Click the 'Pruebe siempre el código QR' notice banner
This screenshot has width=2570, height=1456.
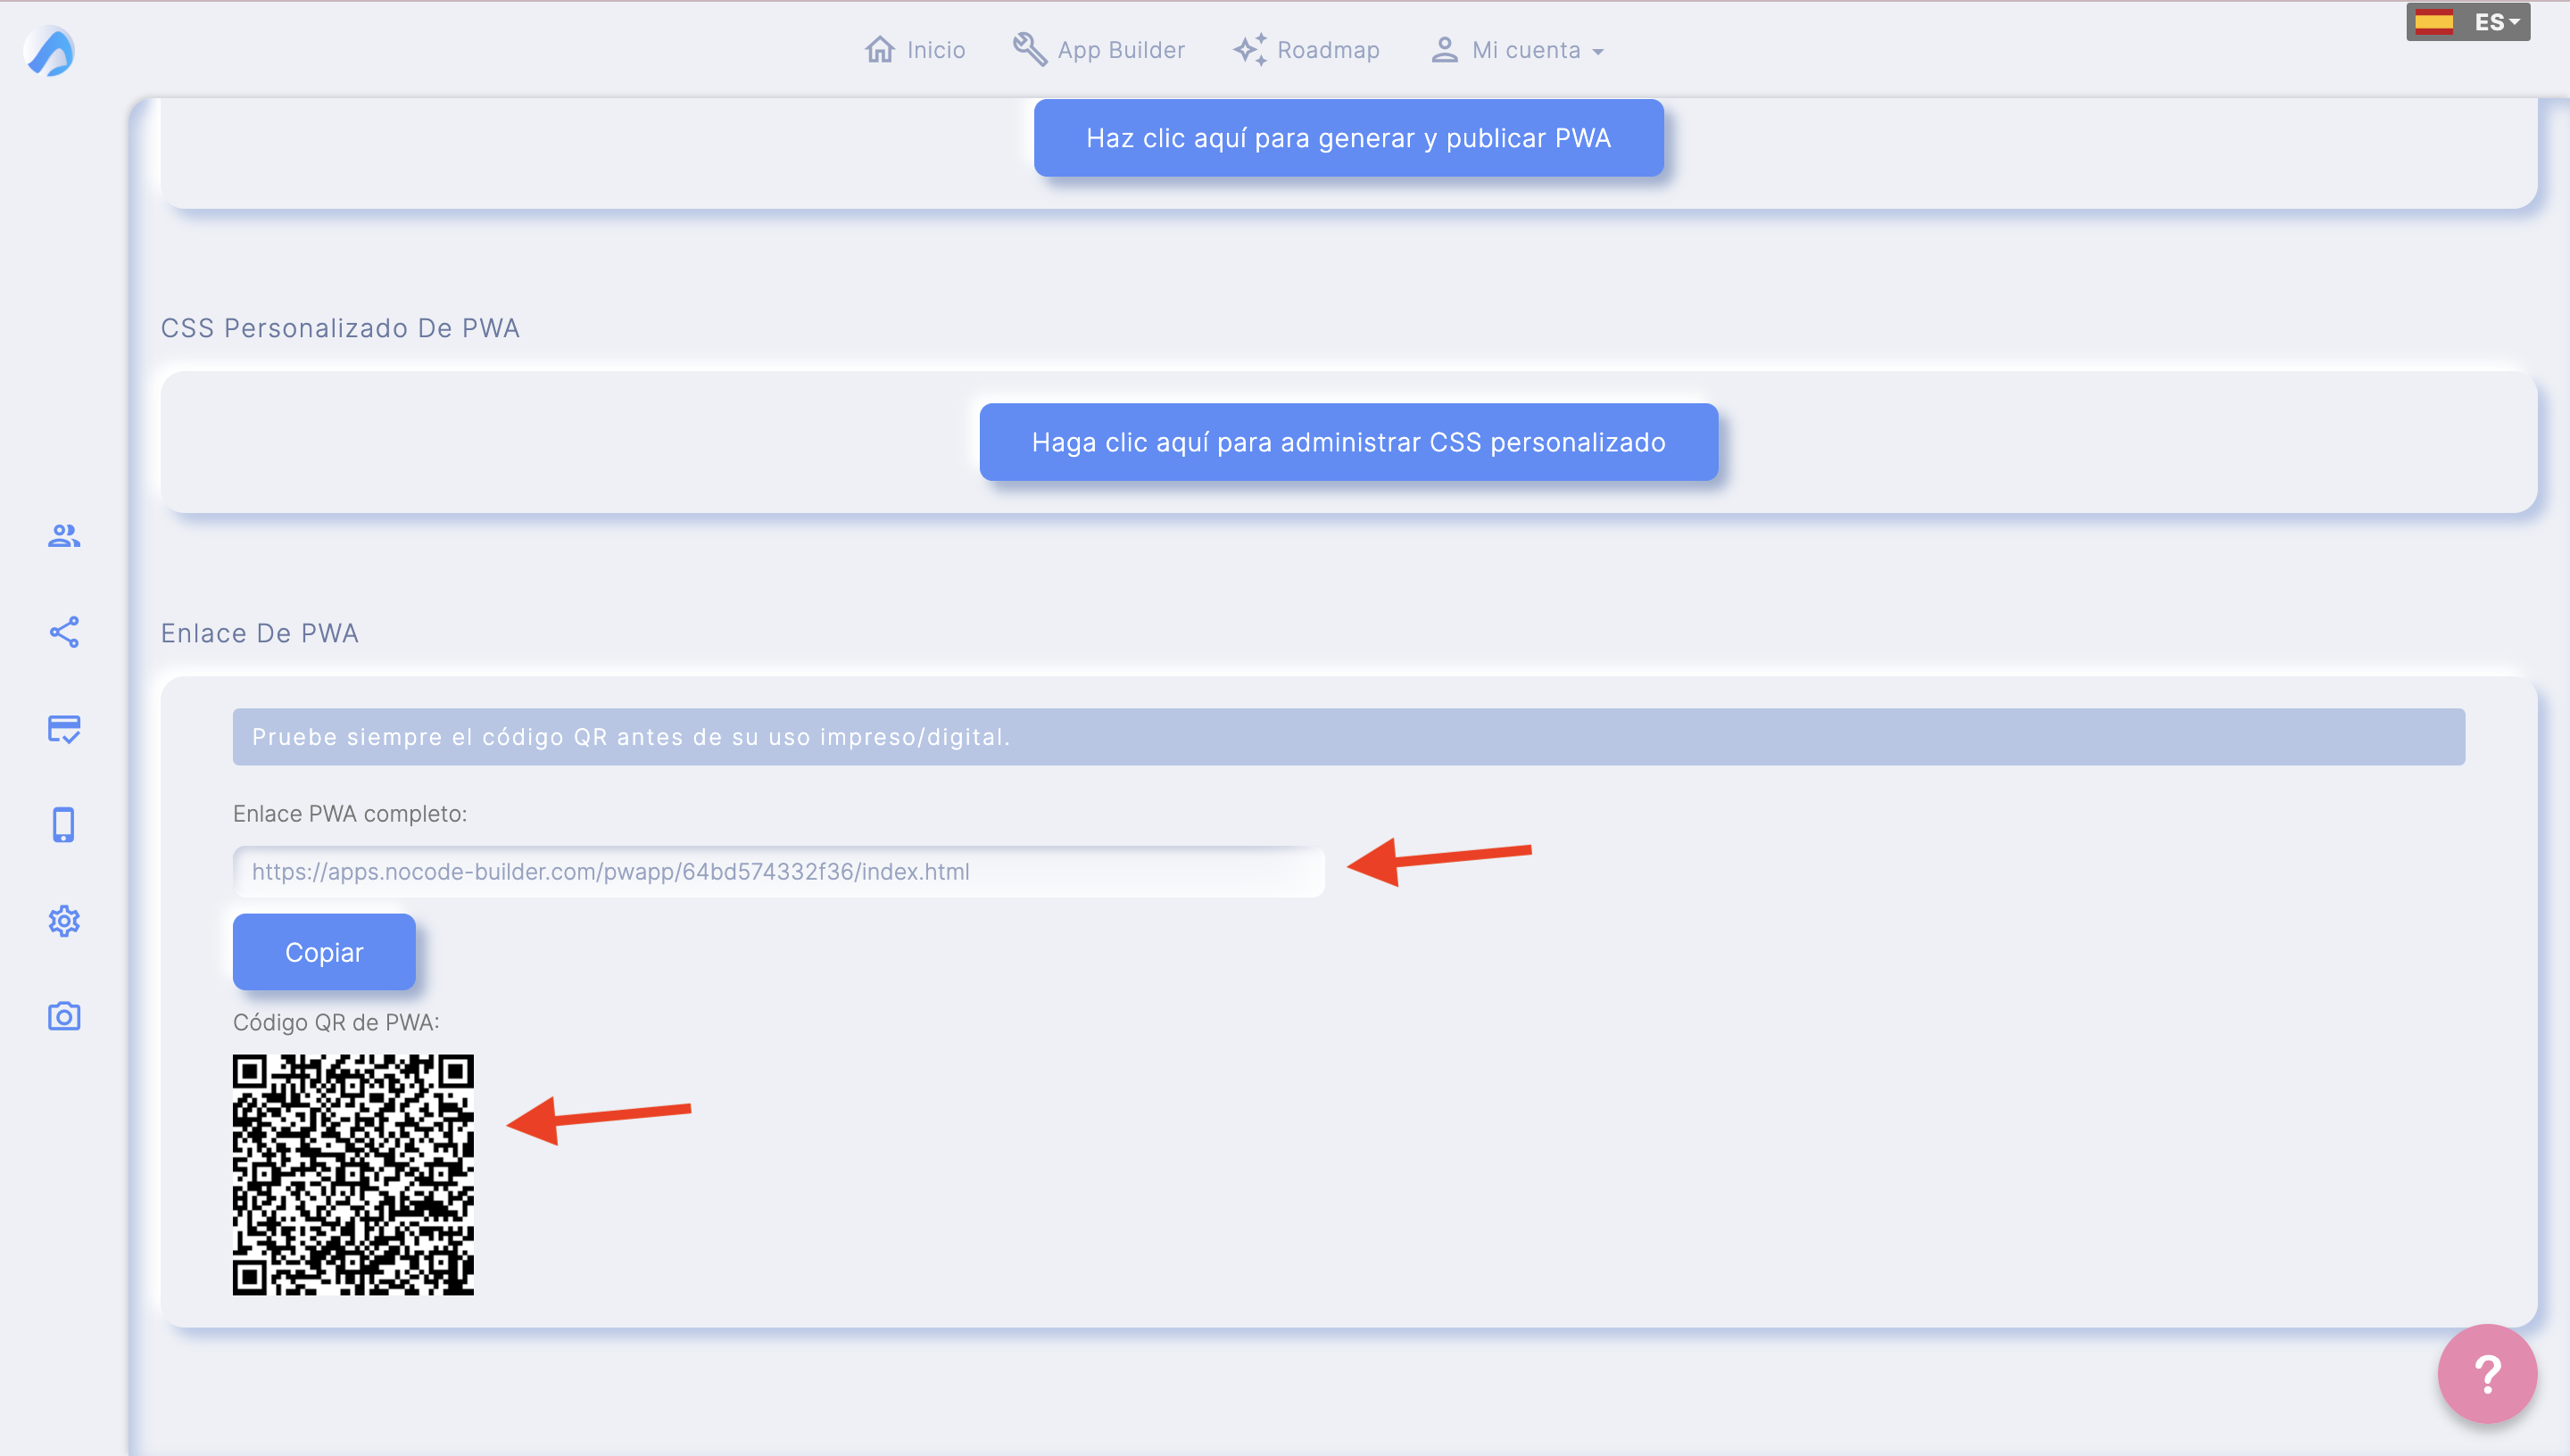coord(1348,737)
